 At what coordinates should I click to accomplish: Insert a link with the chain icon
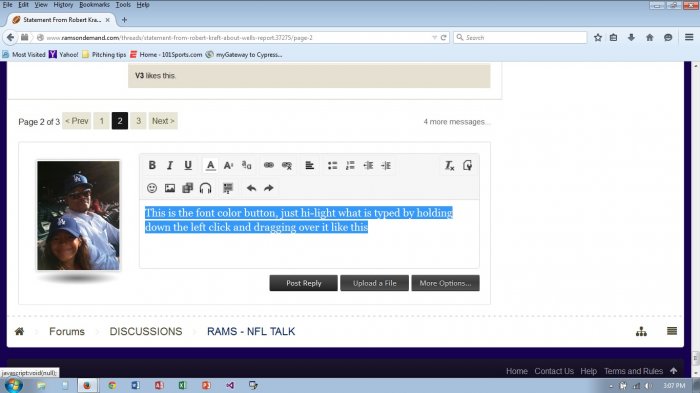pyautogui.click(x=268, y=165)
